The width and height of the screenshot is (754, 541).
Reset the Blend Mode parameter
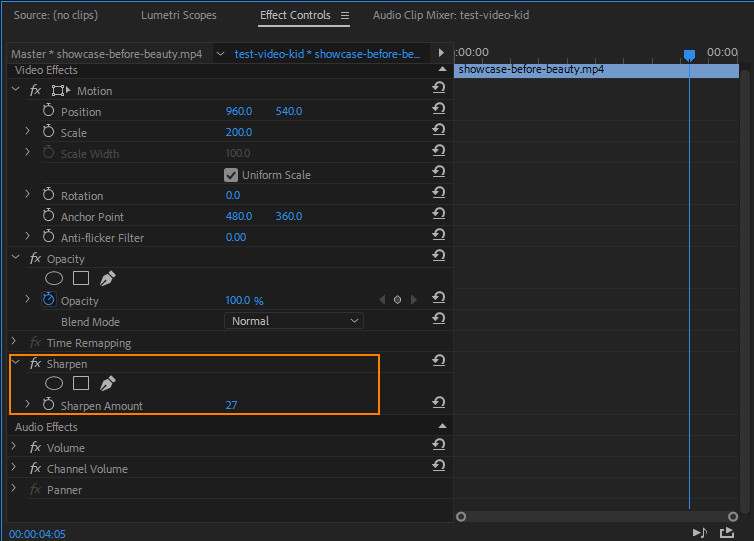[x=439, y=319]
